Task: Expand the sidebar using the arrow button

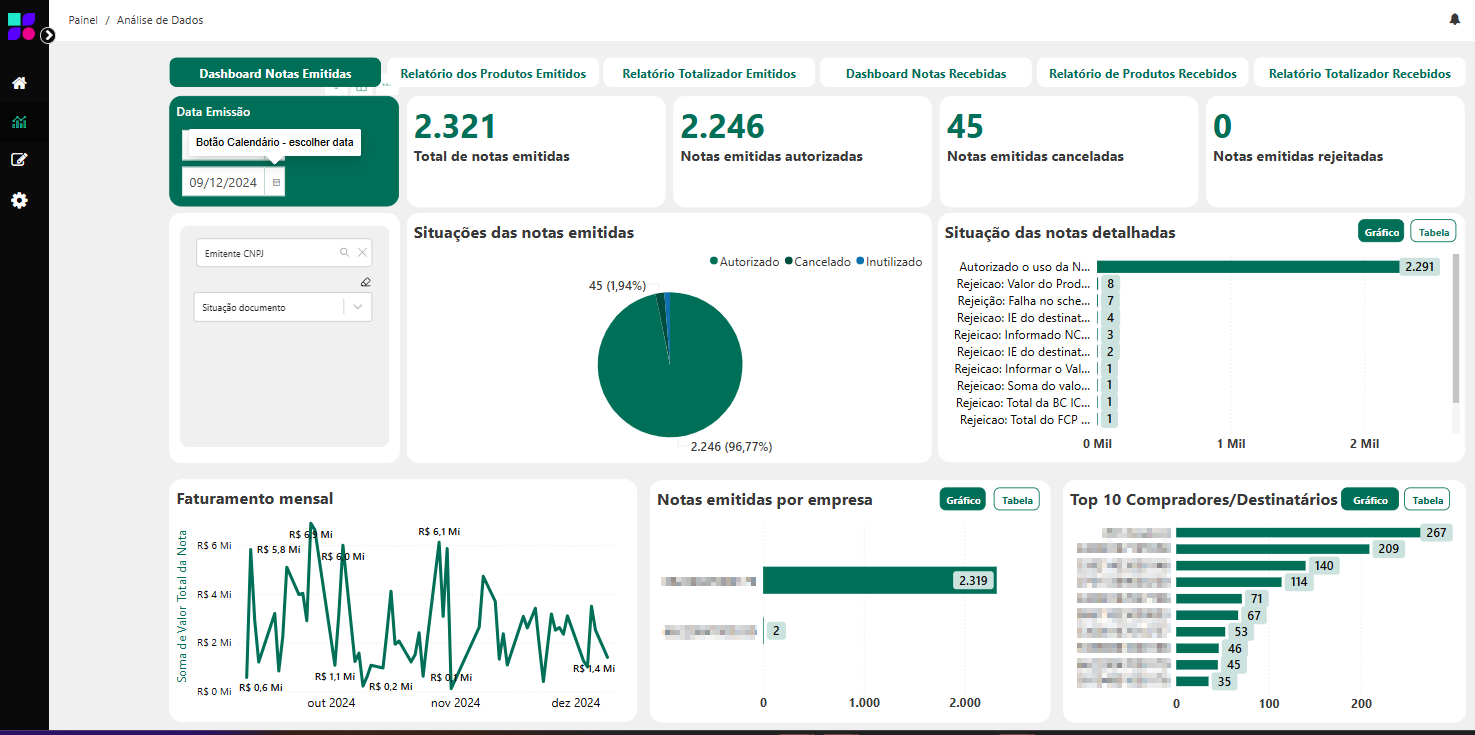Action: point(48,34)
